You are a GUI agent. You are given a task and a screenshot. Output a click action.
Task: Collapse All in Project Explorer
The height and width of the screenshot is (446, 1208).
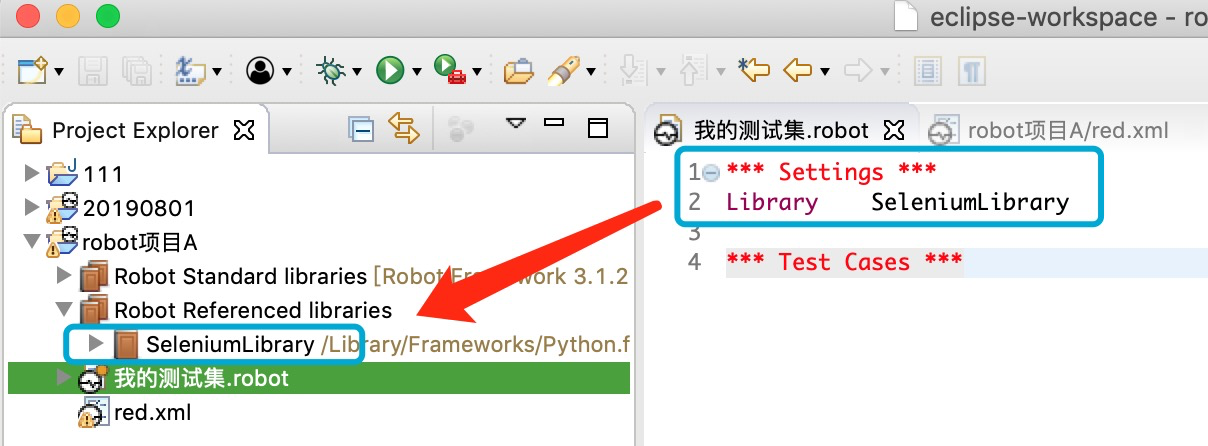[x=360, y=129]
